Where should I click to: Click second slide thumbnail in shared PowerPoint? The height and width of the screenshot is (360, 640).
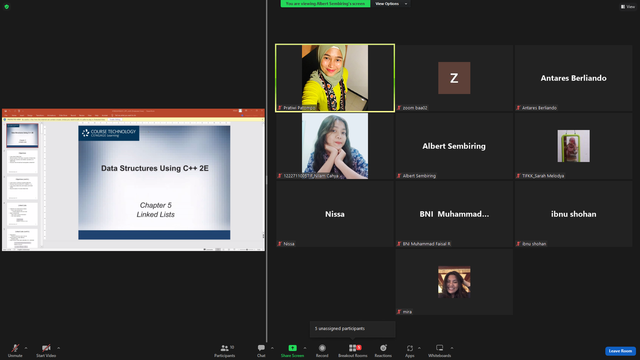click(22, 162)
